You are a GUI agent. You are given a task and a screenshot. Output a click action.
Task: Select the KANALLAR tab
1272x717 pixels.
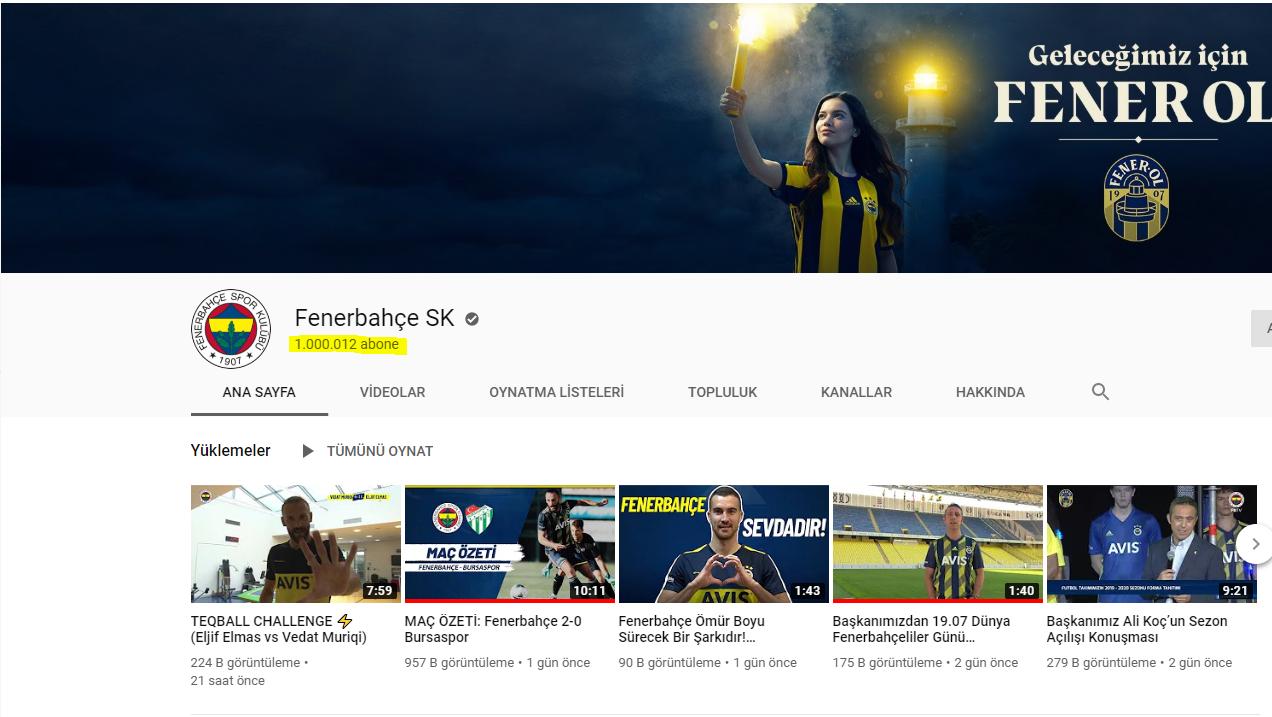856,392
